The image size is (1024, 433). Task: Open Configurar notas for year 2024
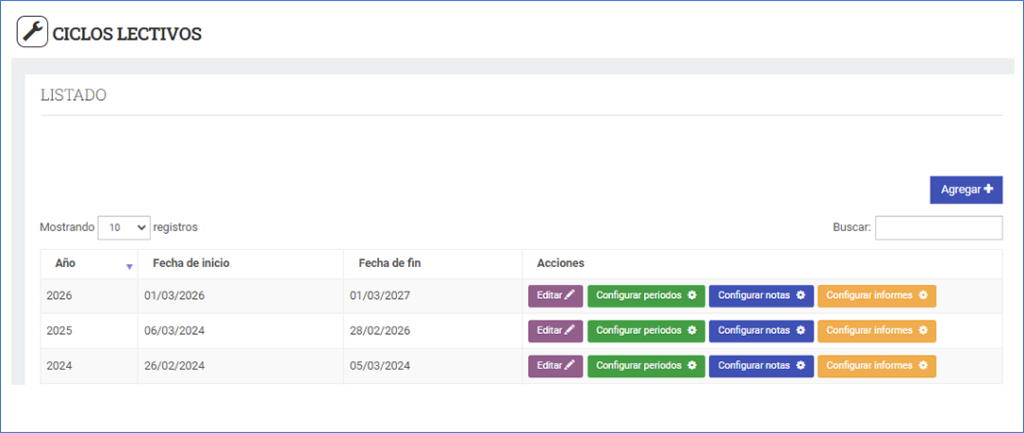[759, 366]
